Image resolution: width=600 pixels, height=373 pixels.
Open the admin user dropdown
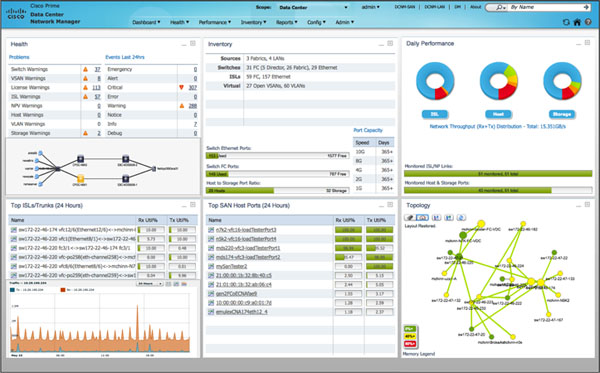(371, 7)
